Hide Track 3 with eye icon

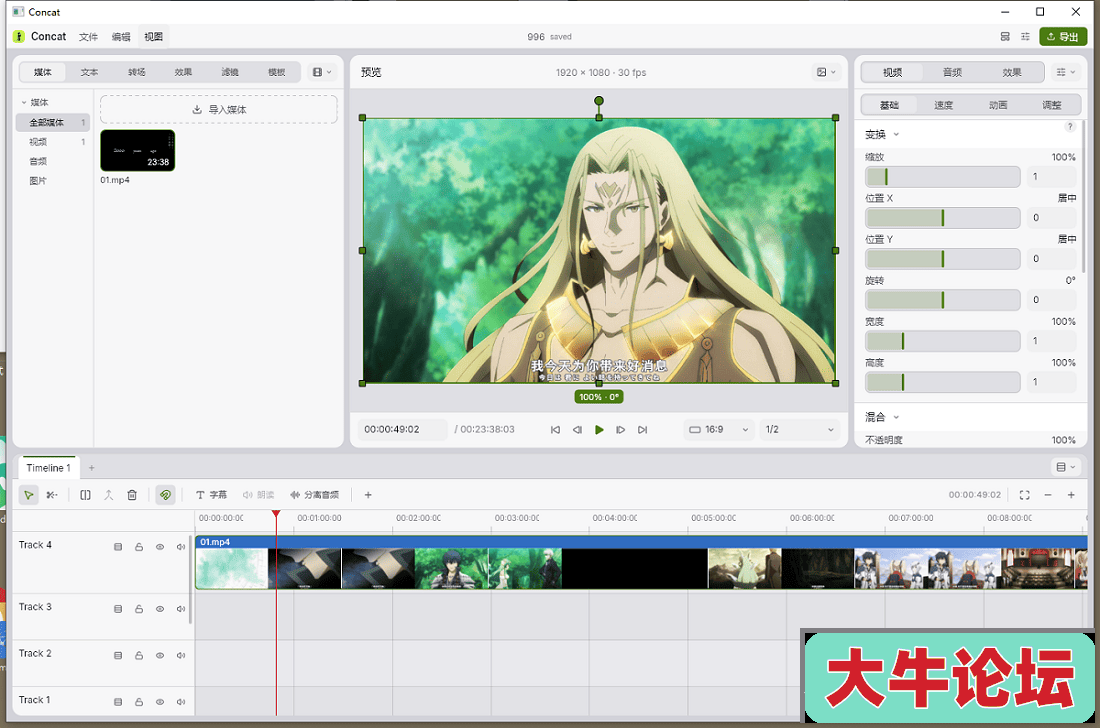(x=160, y=609)
